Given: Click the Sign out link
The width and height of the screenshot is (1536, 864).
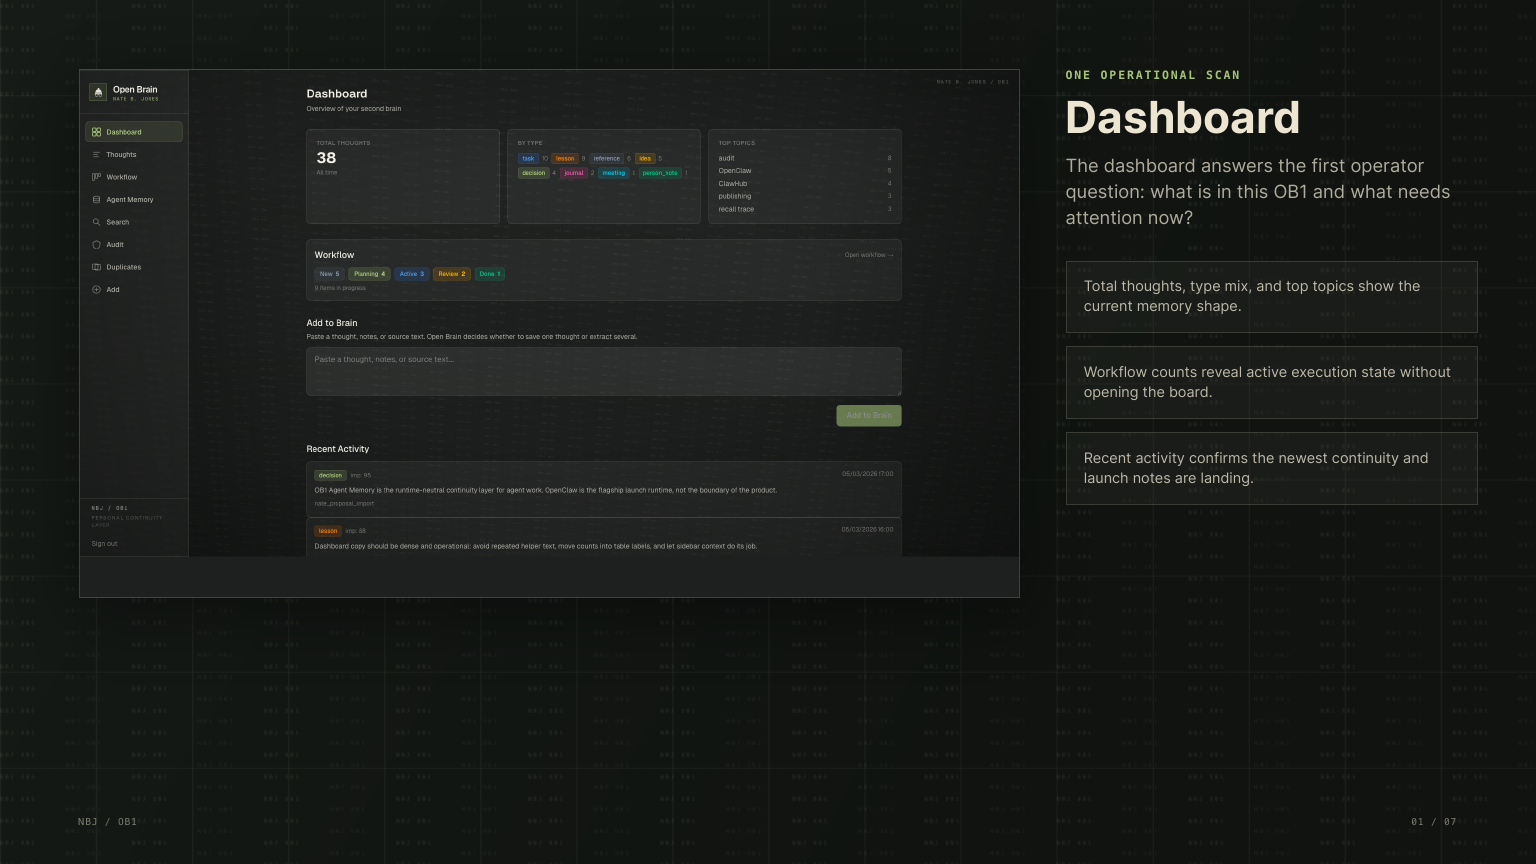Looking at the screenshot, I should tap(104, 544).
